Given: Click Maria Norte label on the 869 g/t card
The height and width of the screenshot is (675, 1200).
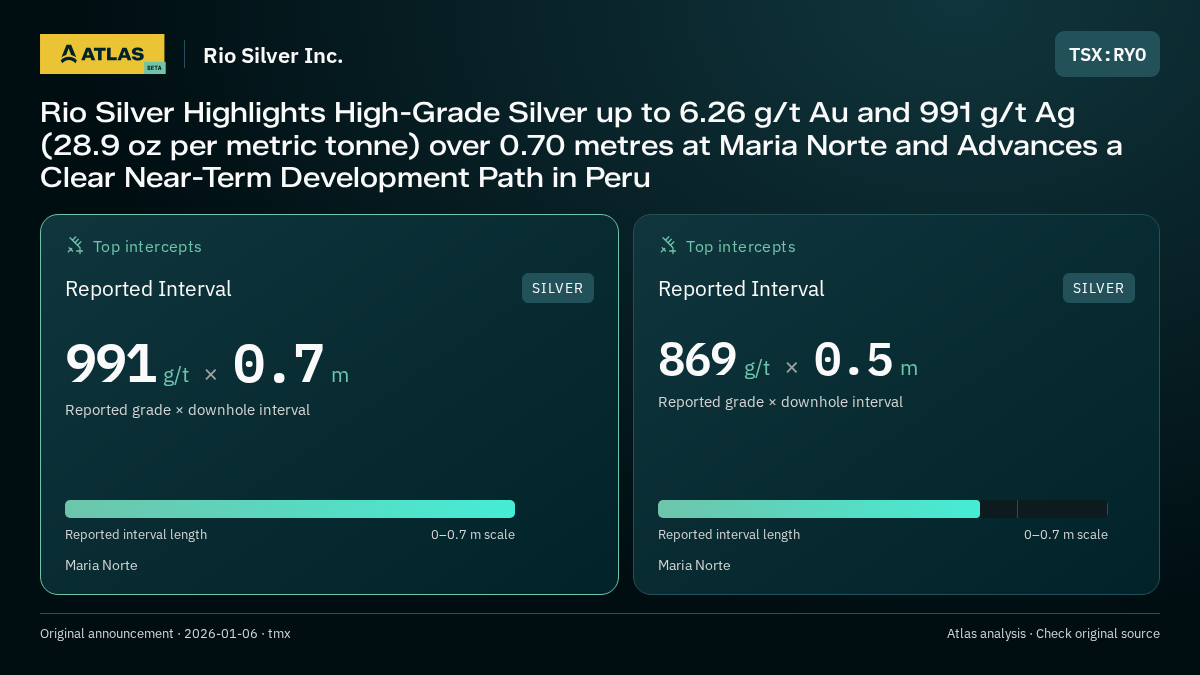Looking at the screenshot, I should 694,566.
